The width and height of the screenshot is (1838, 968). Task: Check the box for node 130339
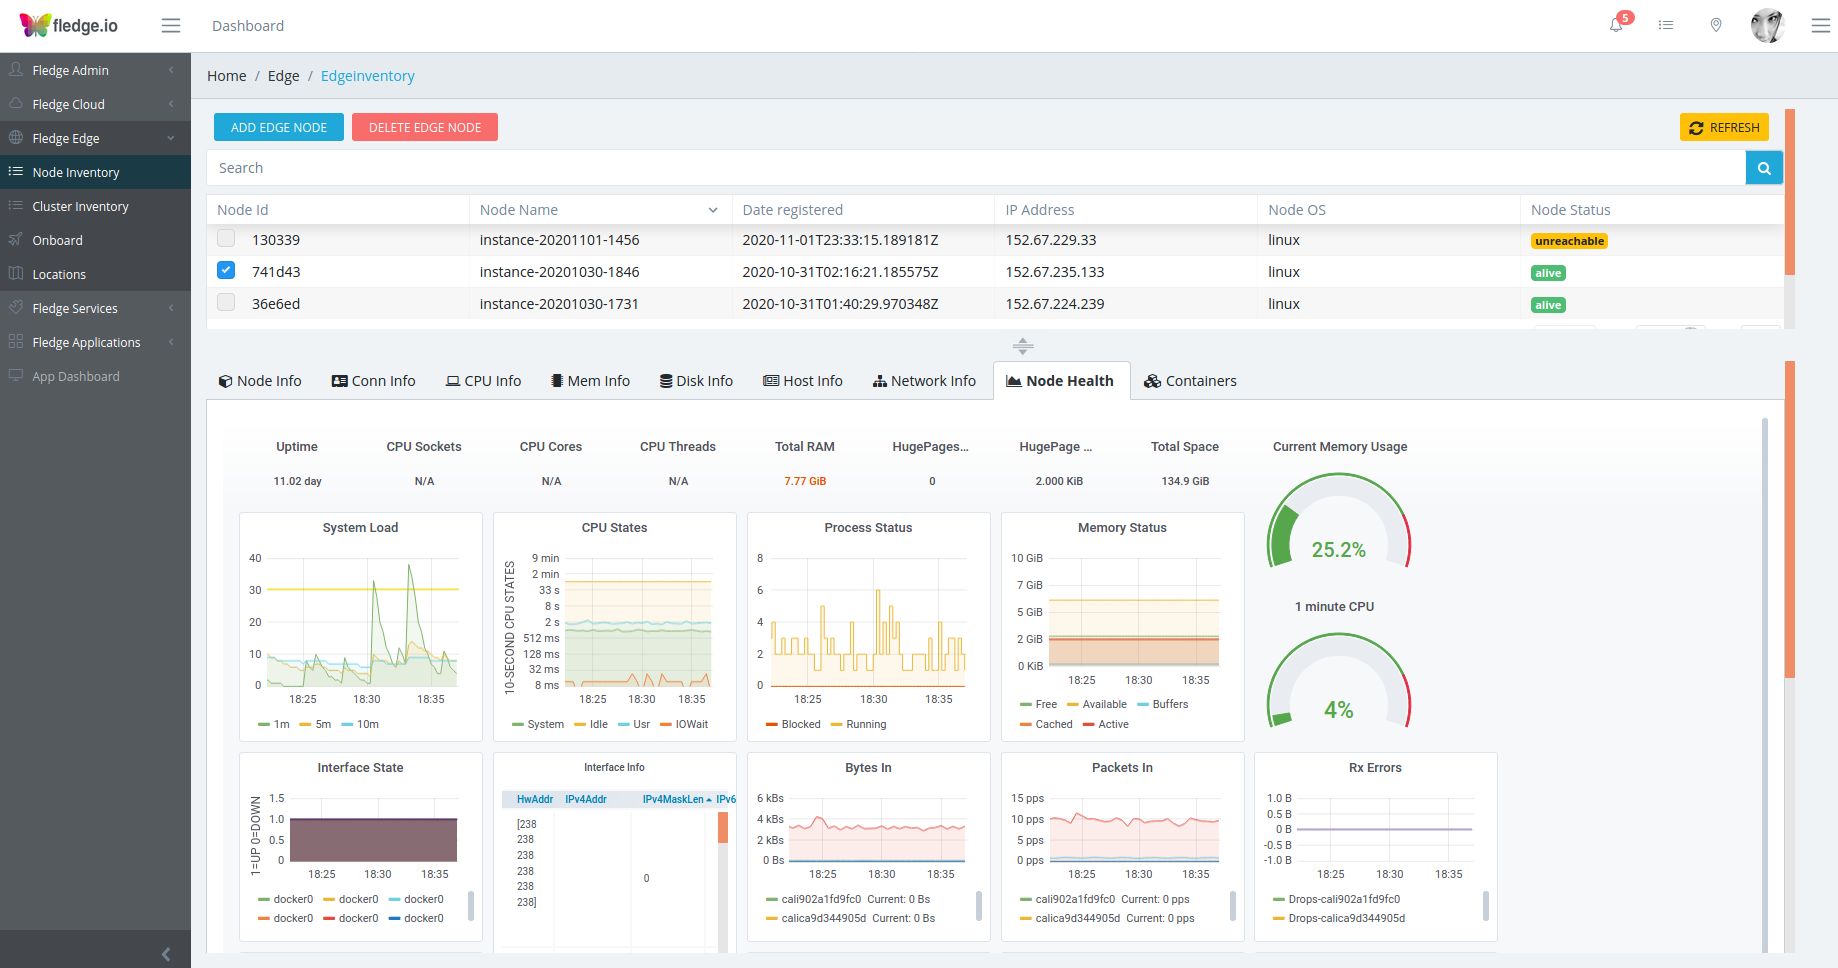point(226,239)
